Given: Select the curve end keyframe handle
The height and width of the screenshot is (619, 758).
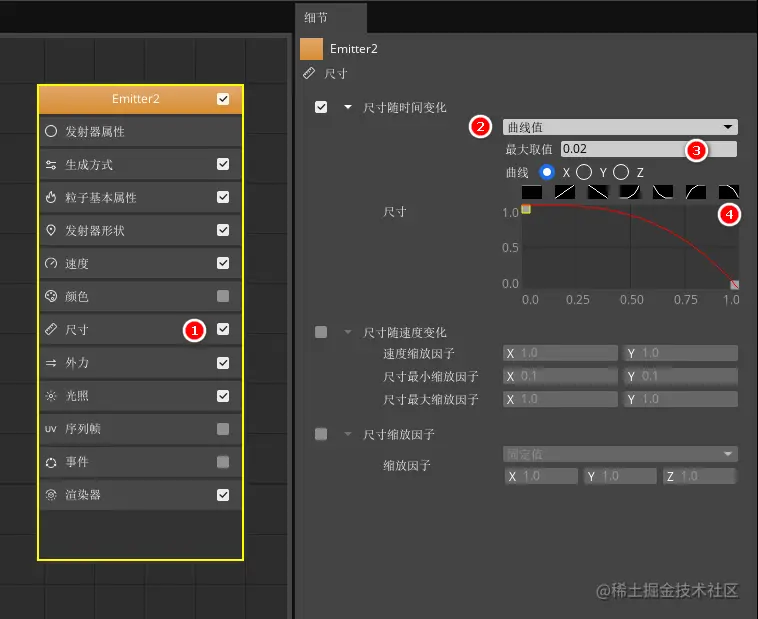Looking at the screenshot, I should tap(734, 284).
